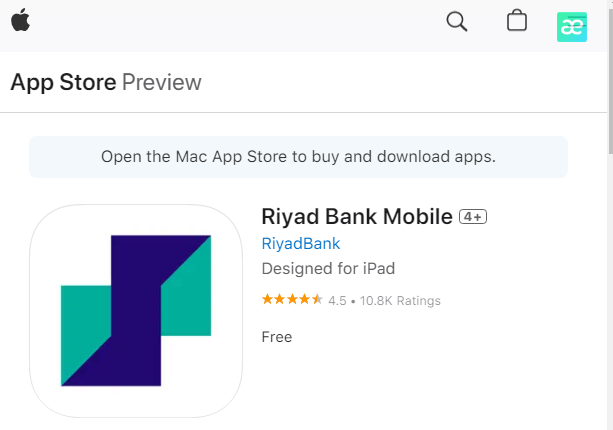Click the Preview heading text
The width and height of the screenshot is (613, 430).
point(161,82)
